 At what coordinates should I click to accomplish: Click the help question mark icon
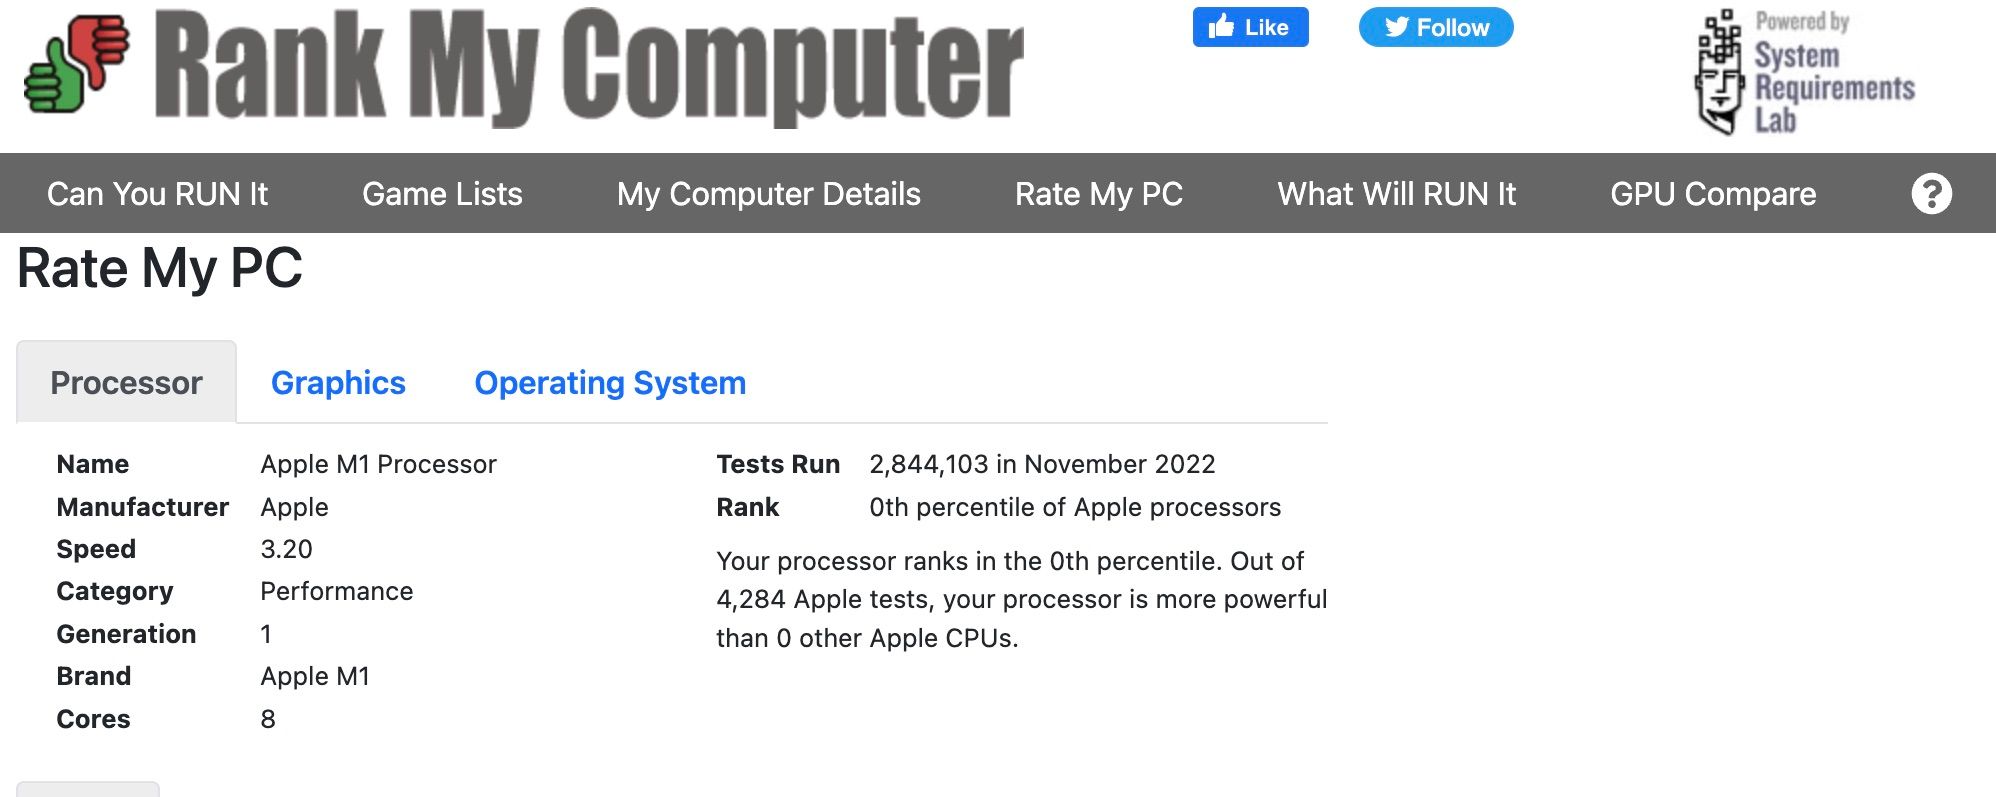point(1931,193)
